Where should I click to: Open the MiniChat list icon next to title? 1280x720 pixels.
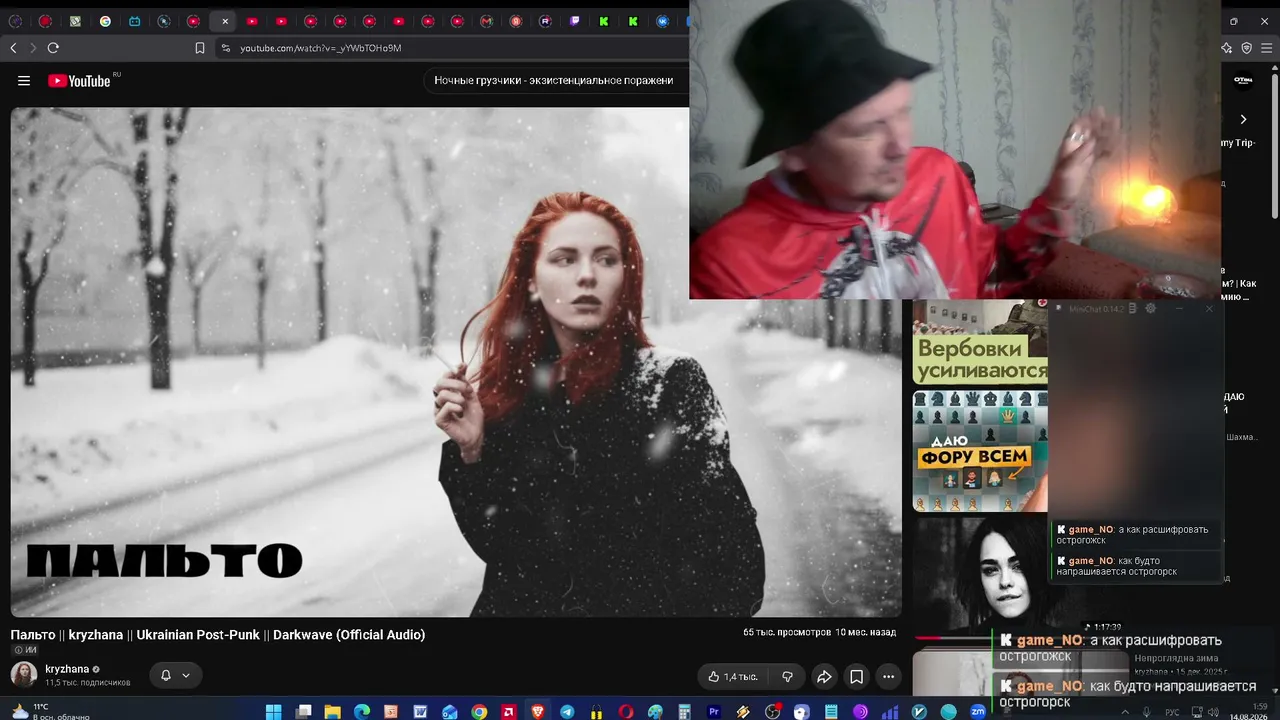coord(1132,309)
